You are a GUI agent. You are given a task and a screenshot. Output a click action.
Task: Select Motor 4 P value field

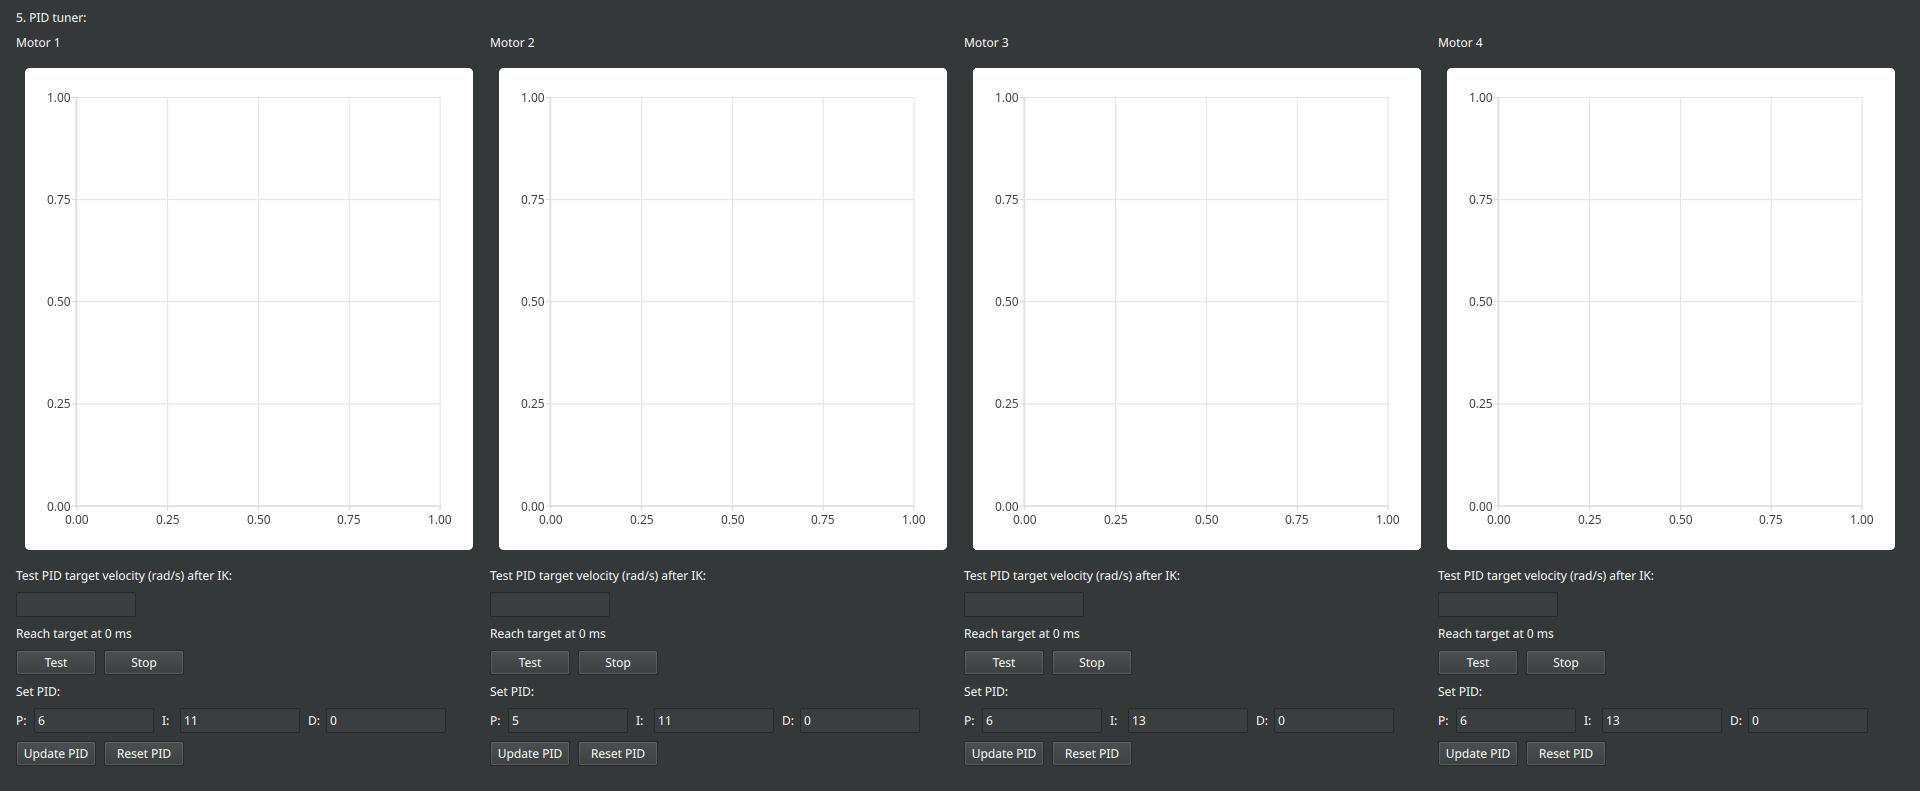coord(1516,721)
